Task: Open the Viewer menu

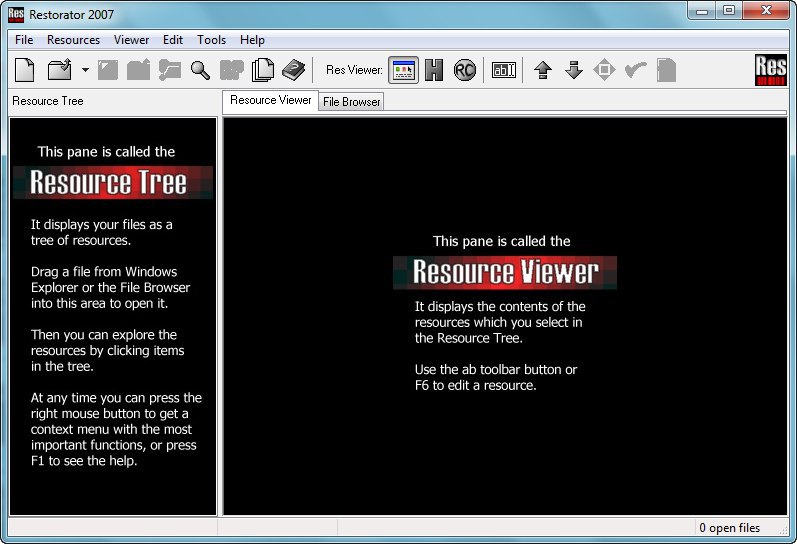Action: 131,40
